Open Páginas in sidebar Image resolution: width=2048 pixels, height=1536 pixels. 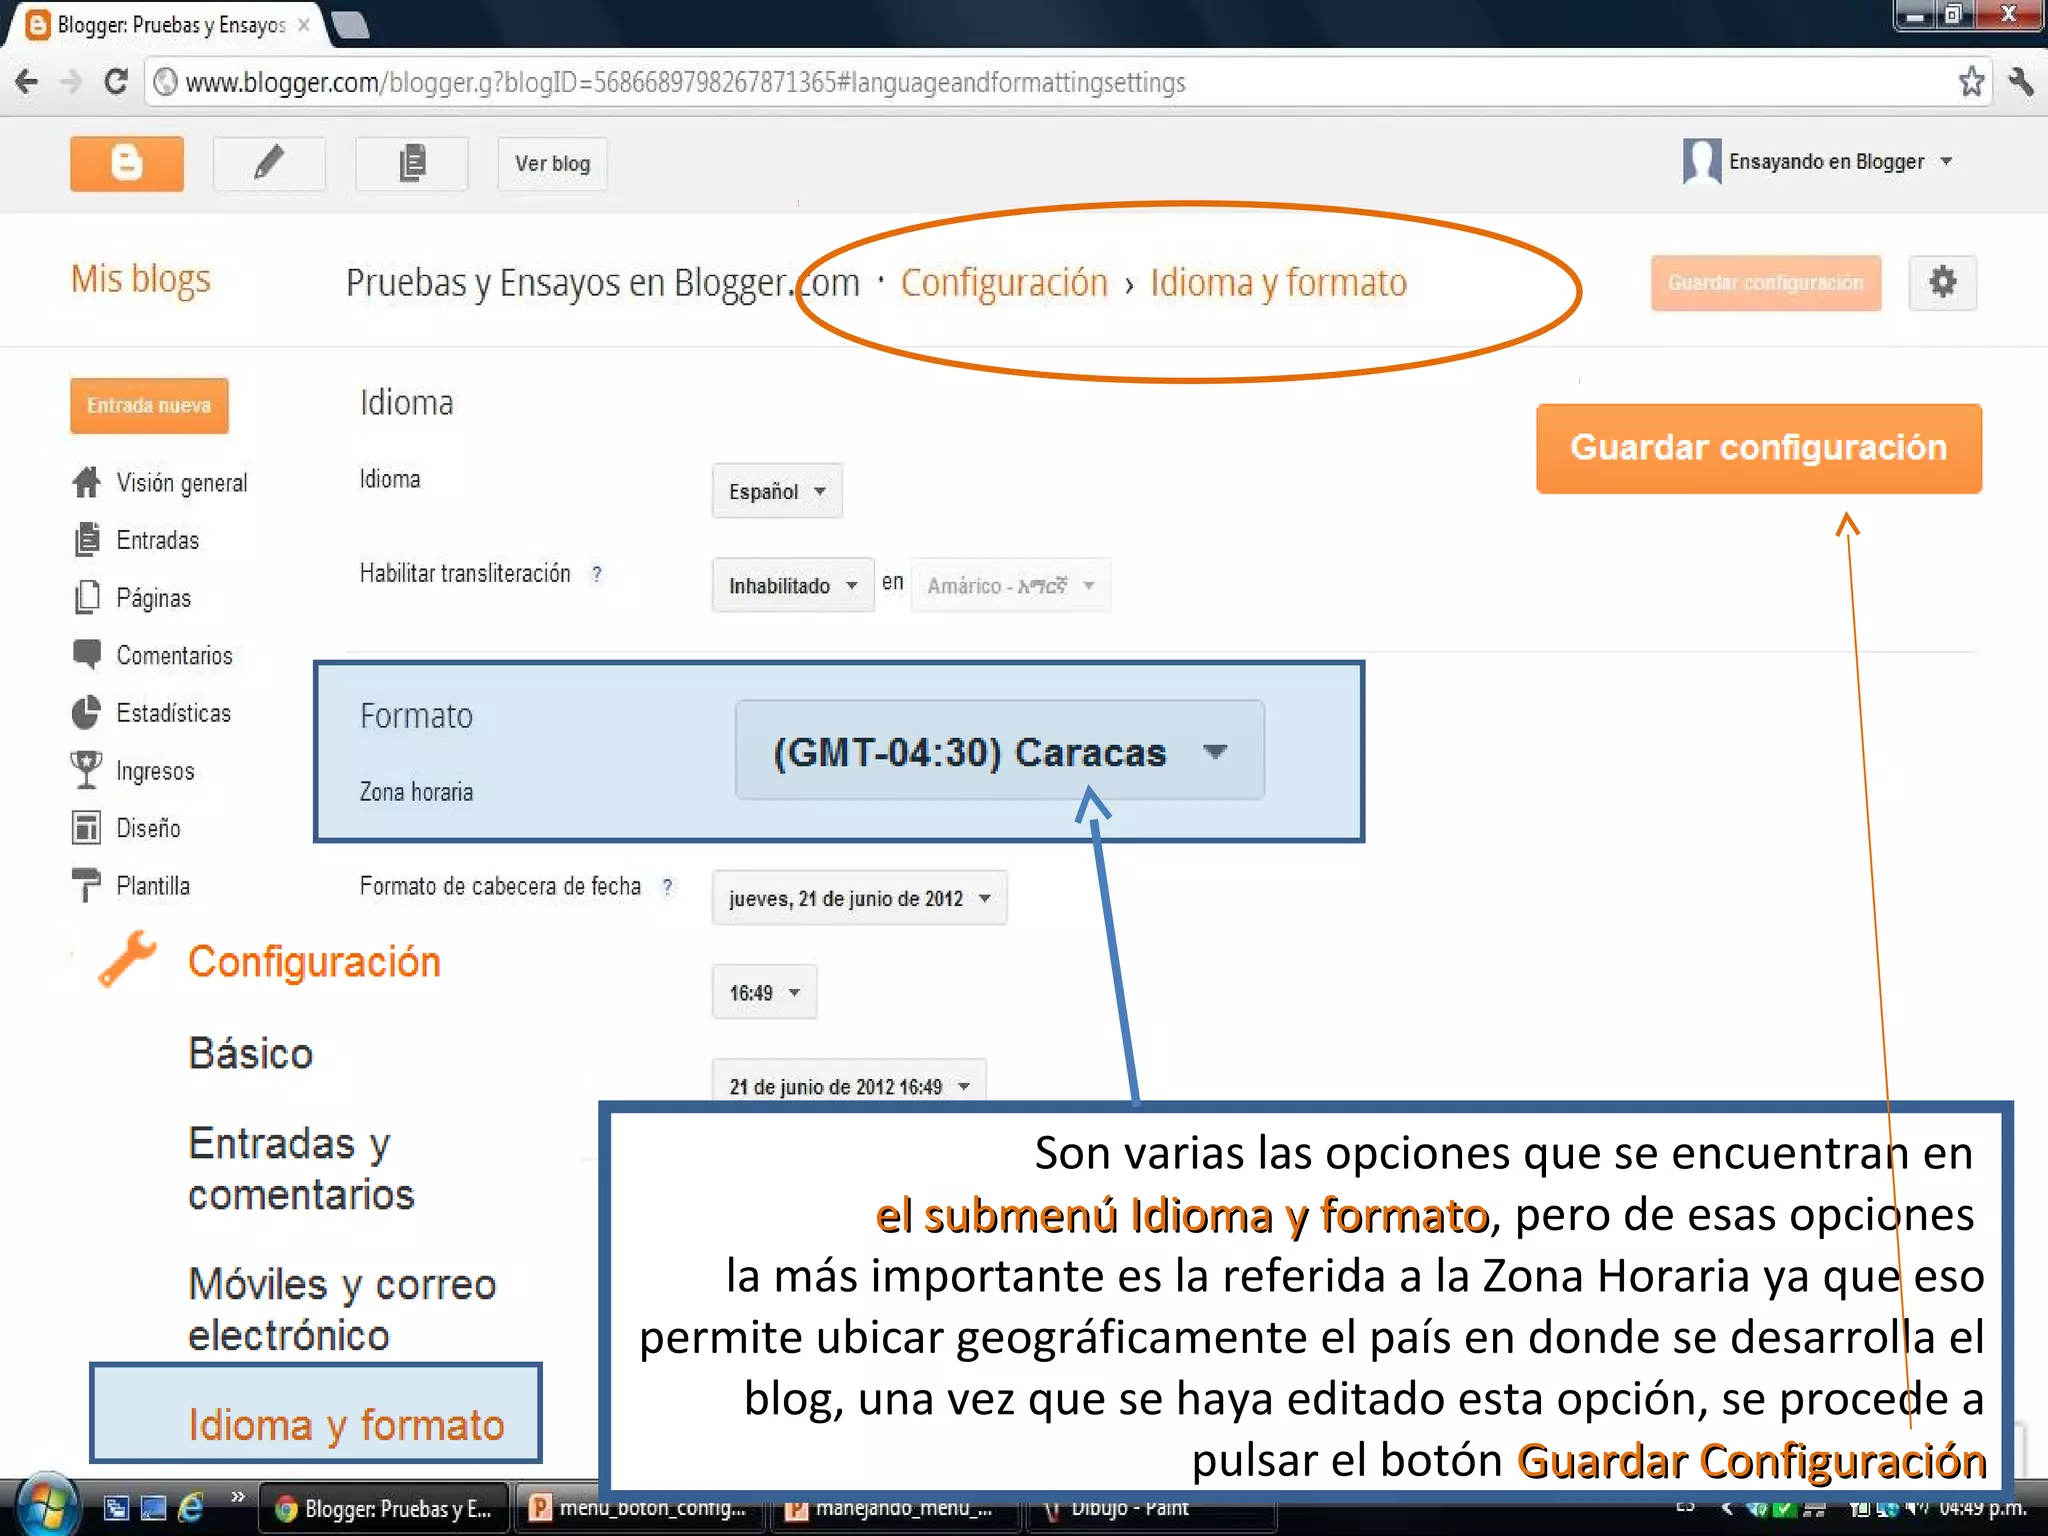[x=153, y=598]
